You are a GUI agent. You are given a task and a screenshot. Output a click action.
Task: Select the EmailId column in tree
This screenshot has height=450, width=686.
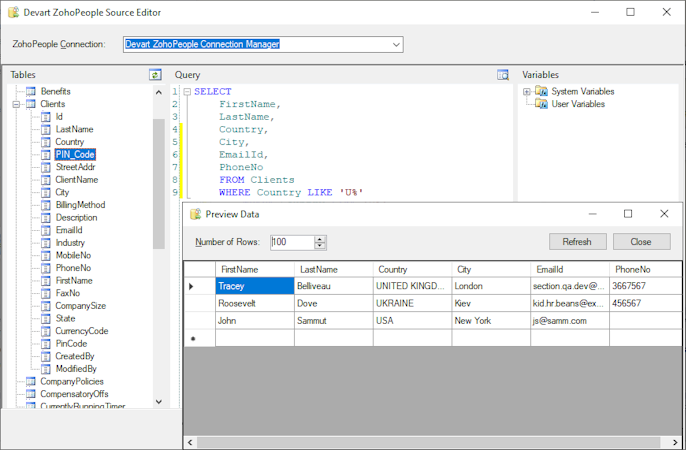pyautogui.click(x=68, y=230)
